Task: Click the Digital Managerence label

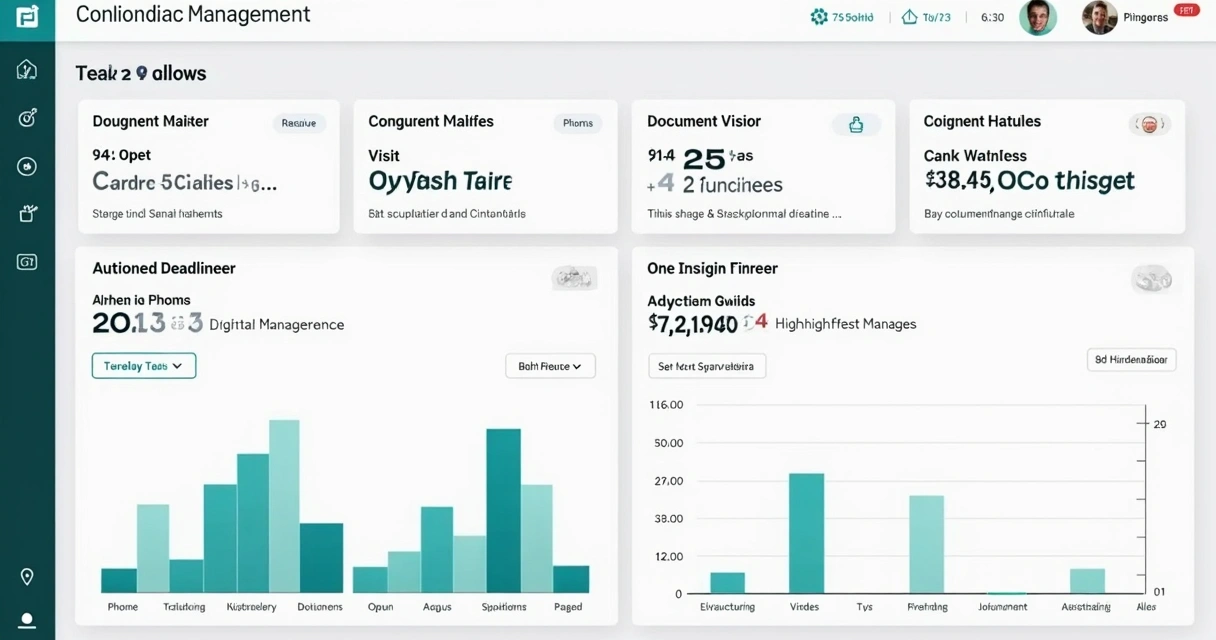Action: [276, 324]
